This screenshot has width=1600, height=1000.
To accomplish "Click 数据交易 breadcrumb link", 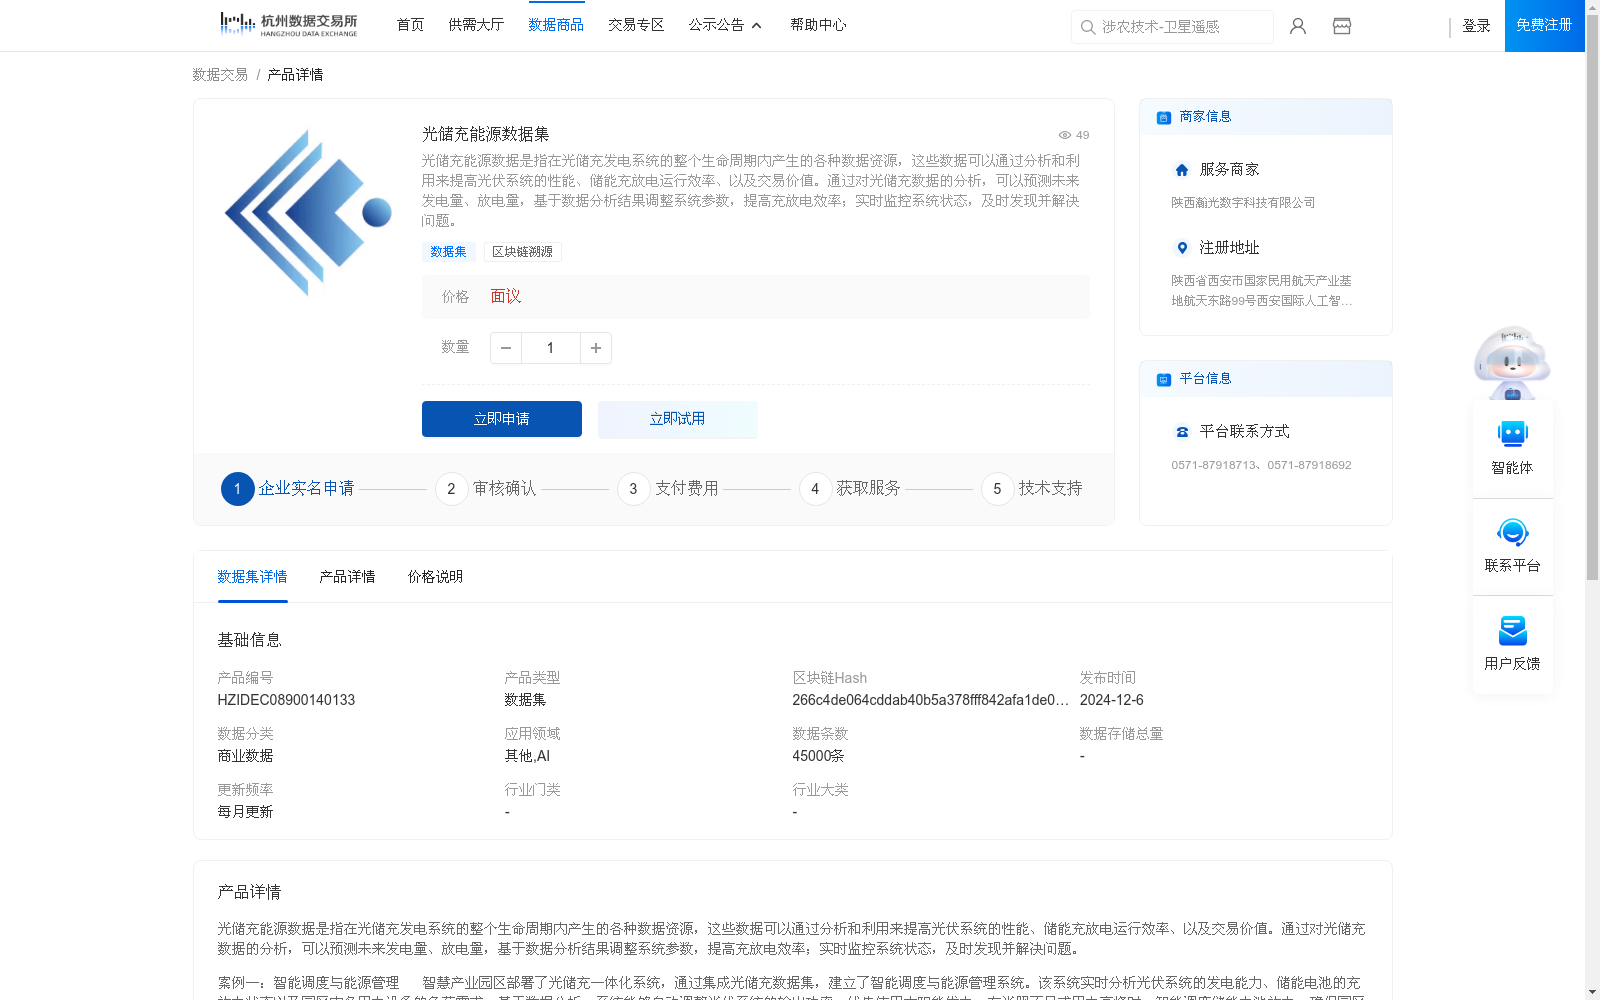I will pyautogui.click(x=220, y=75).
